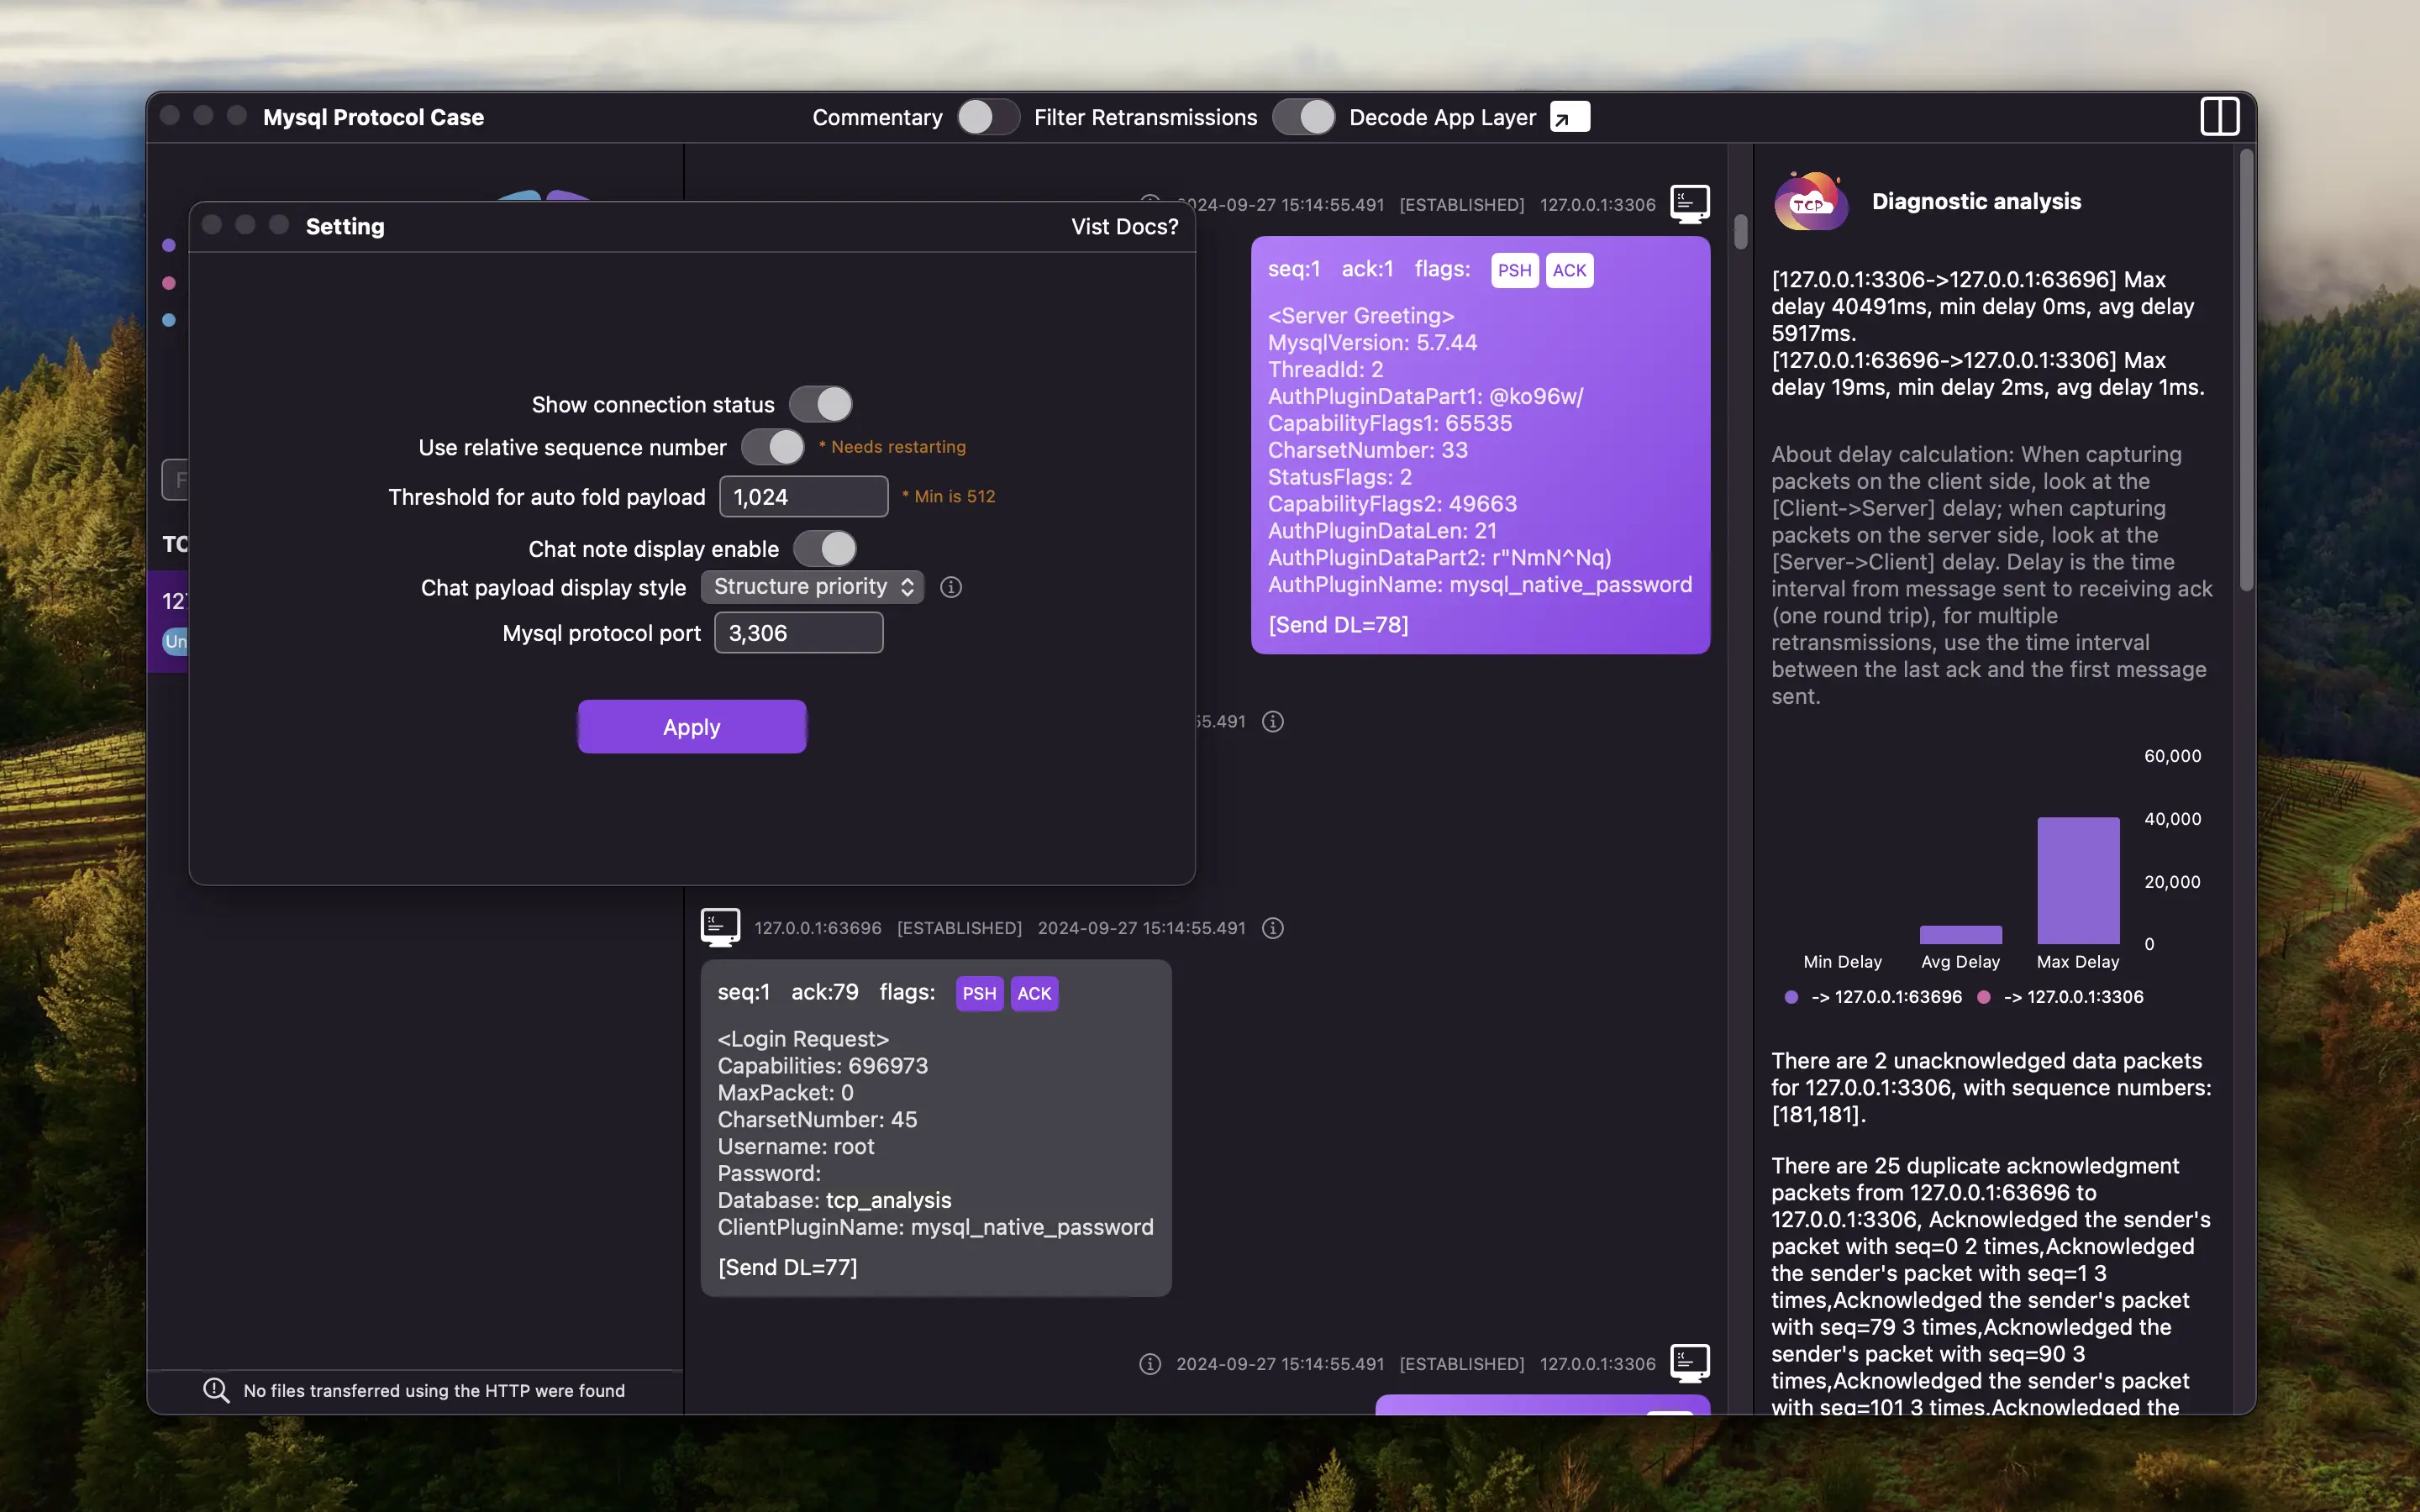Click the Visit Docs? link in Settings
The width and height of the screenshot is (2420, 1512).
coord(1123,227)
